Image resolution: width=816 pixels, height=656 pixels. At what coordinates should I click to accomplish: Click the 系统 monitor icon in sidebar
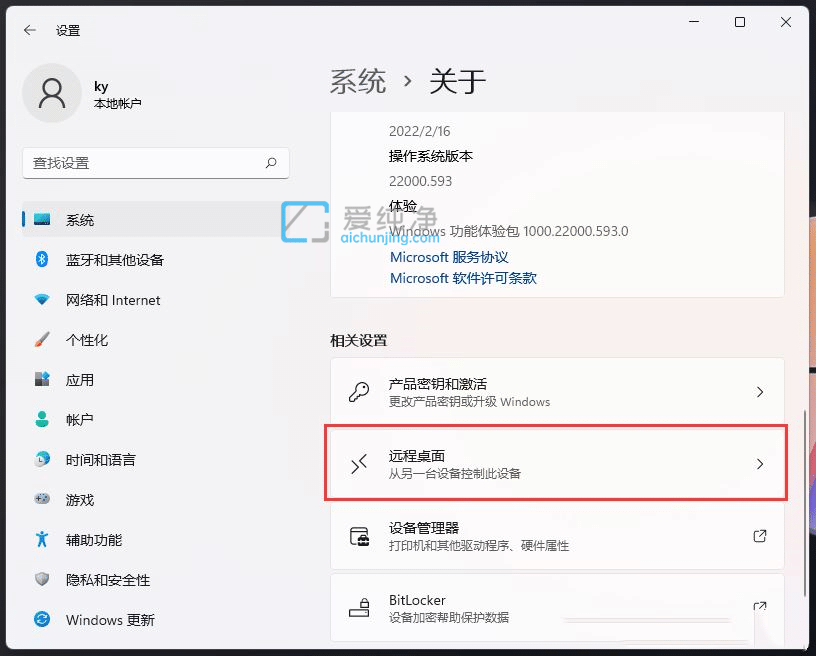pyautogui.click(x=42, y=220)
